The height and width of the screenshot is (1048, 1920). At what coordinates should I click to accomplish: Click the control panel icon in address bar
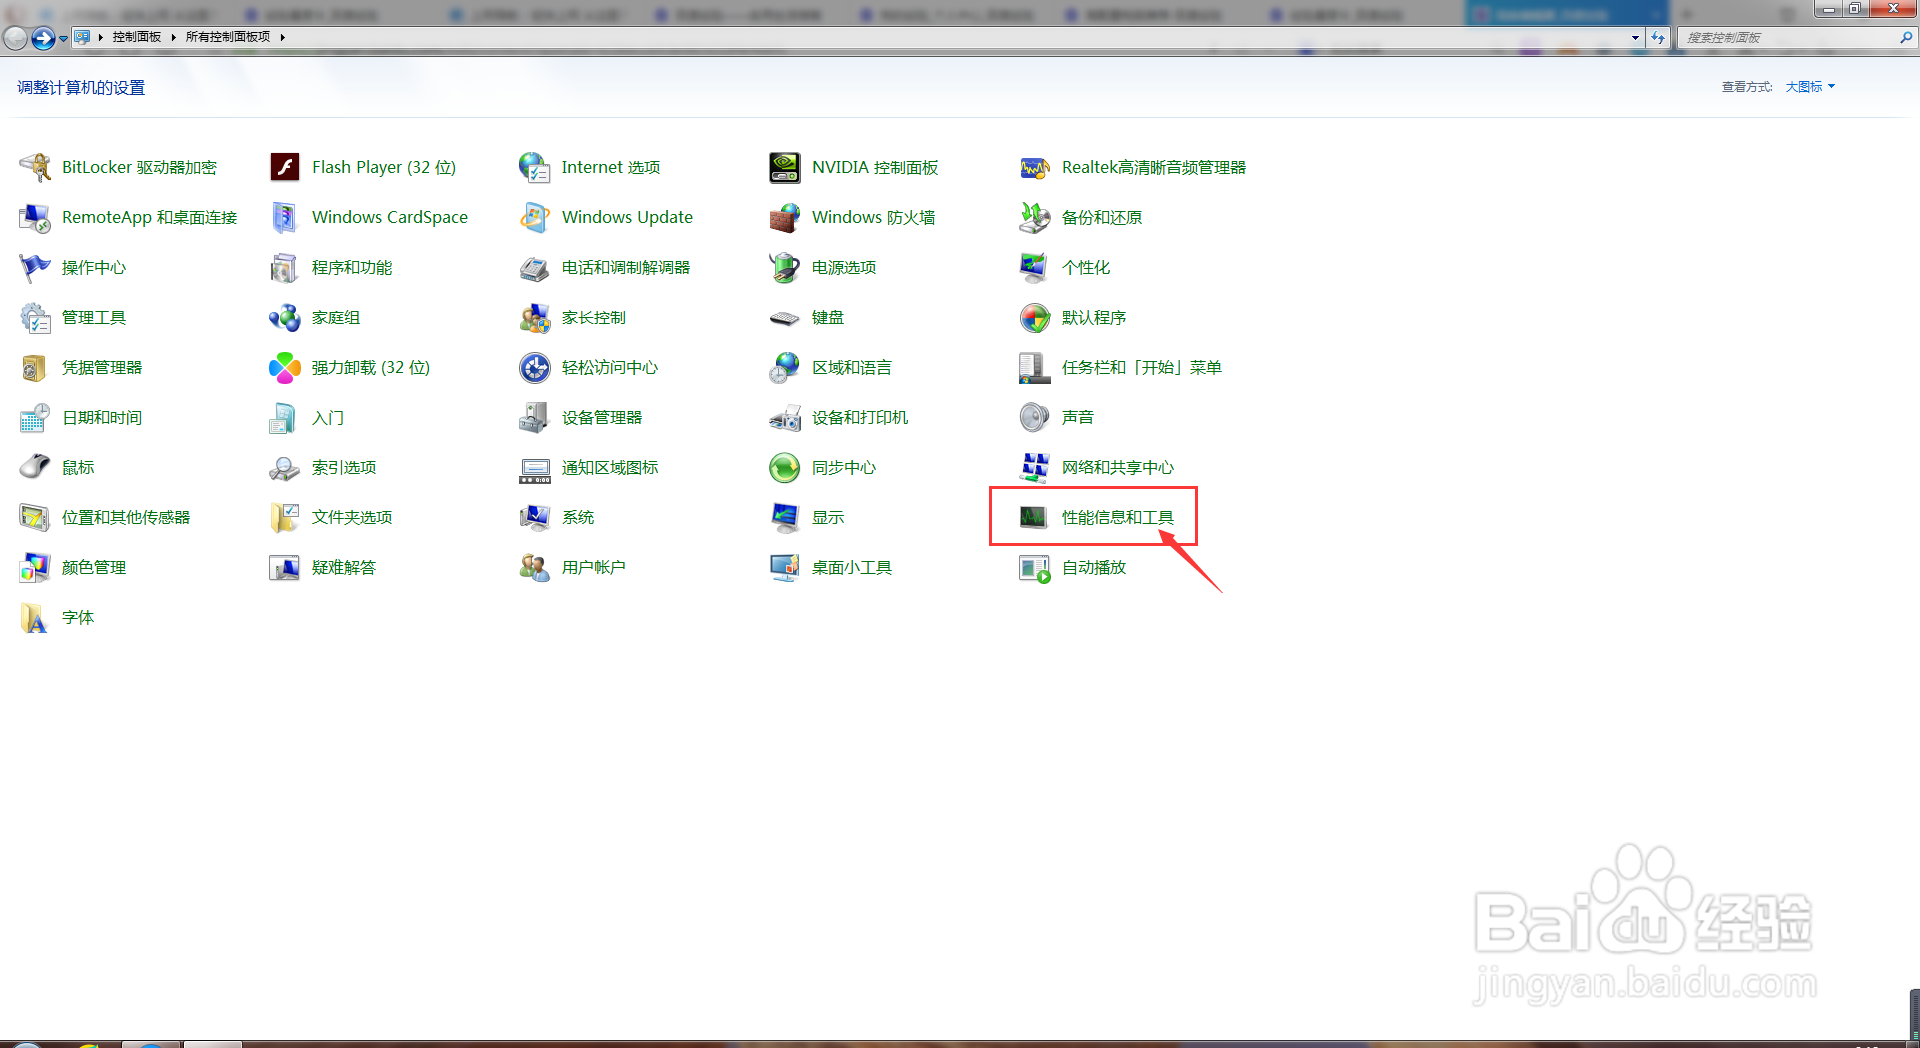click(82, 37)
